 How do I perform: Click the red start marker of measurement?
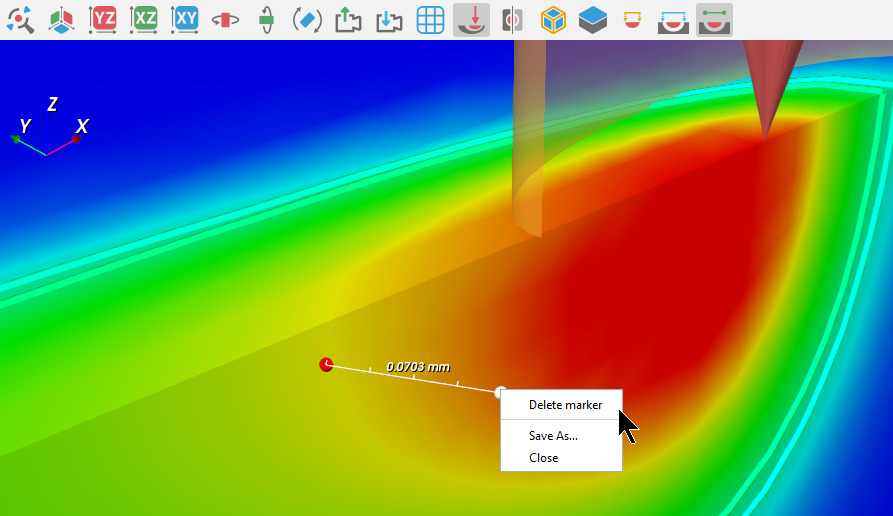(x=326, y=365)
